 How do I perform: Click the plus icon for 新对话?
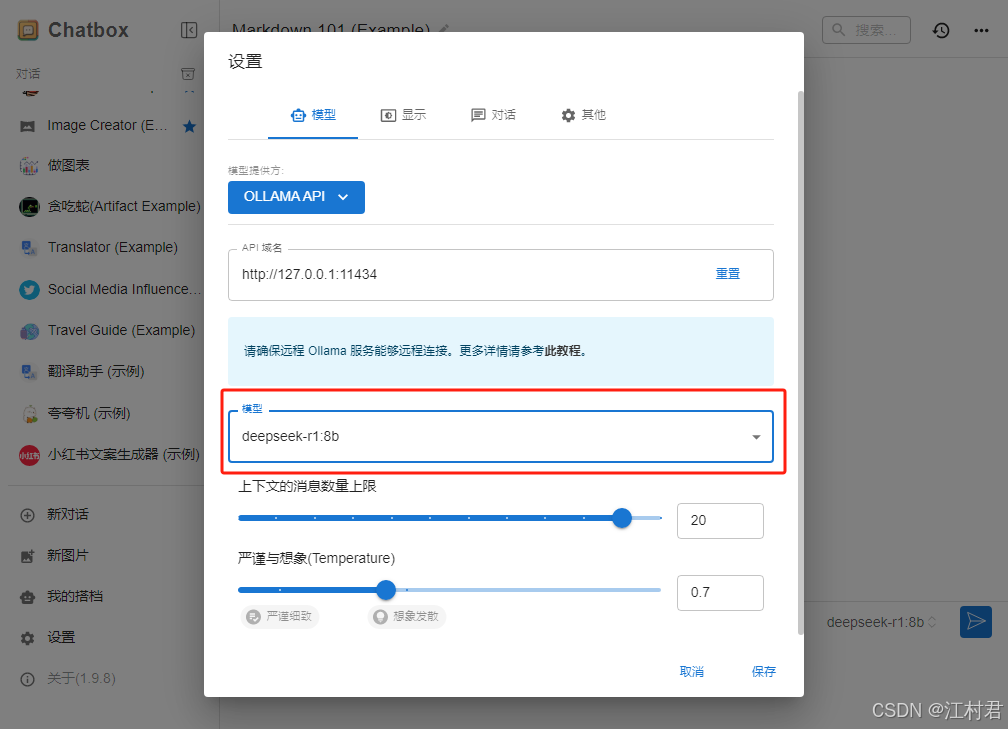(28, 515)
